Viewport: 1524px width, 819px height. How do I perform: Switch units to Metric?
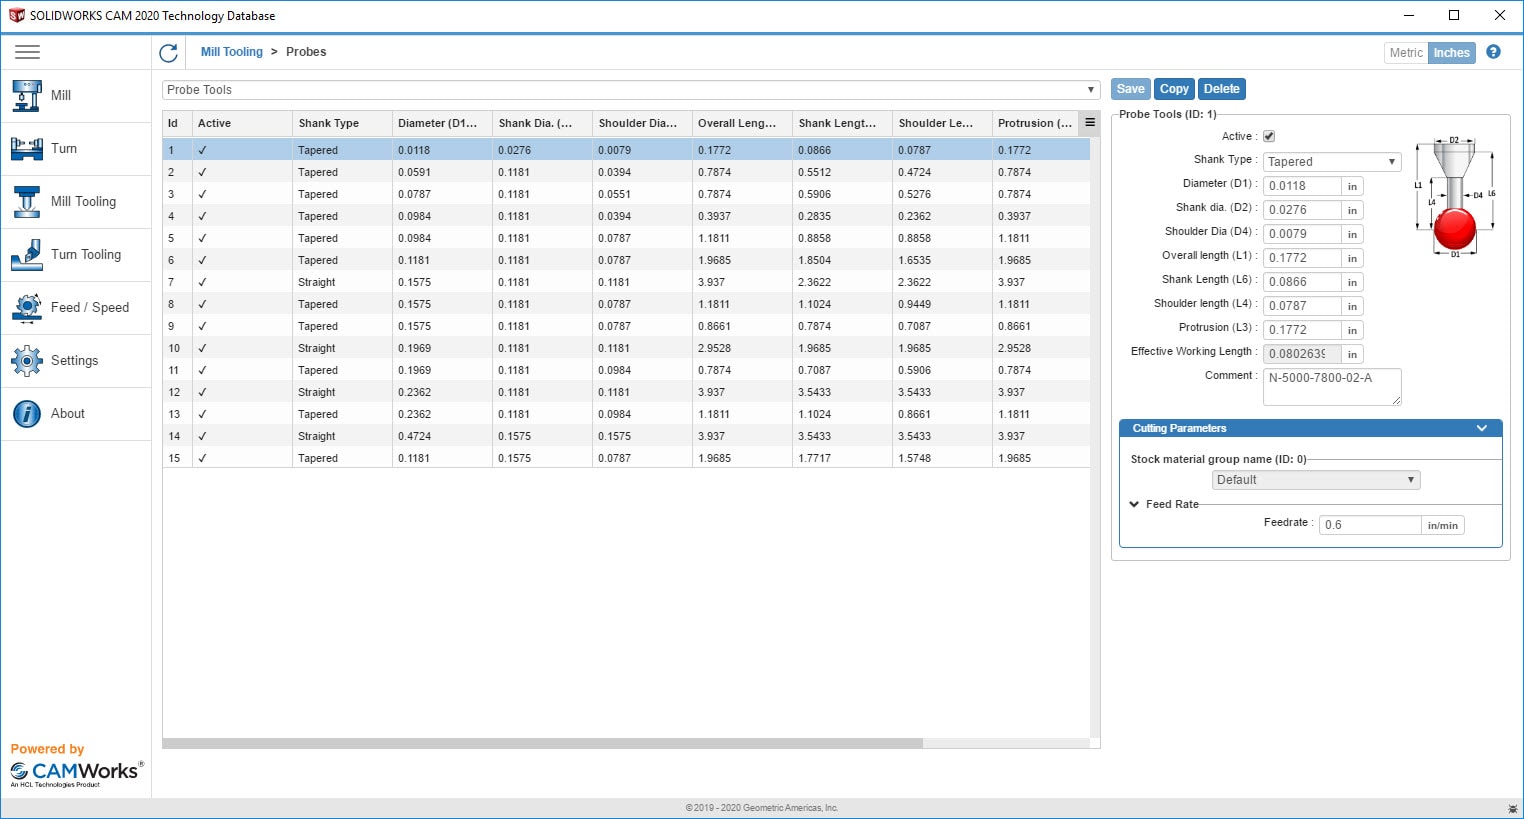(x=1406, y=53)
